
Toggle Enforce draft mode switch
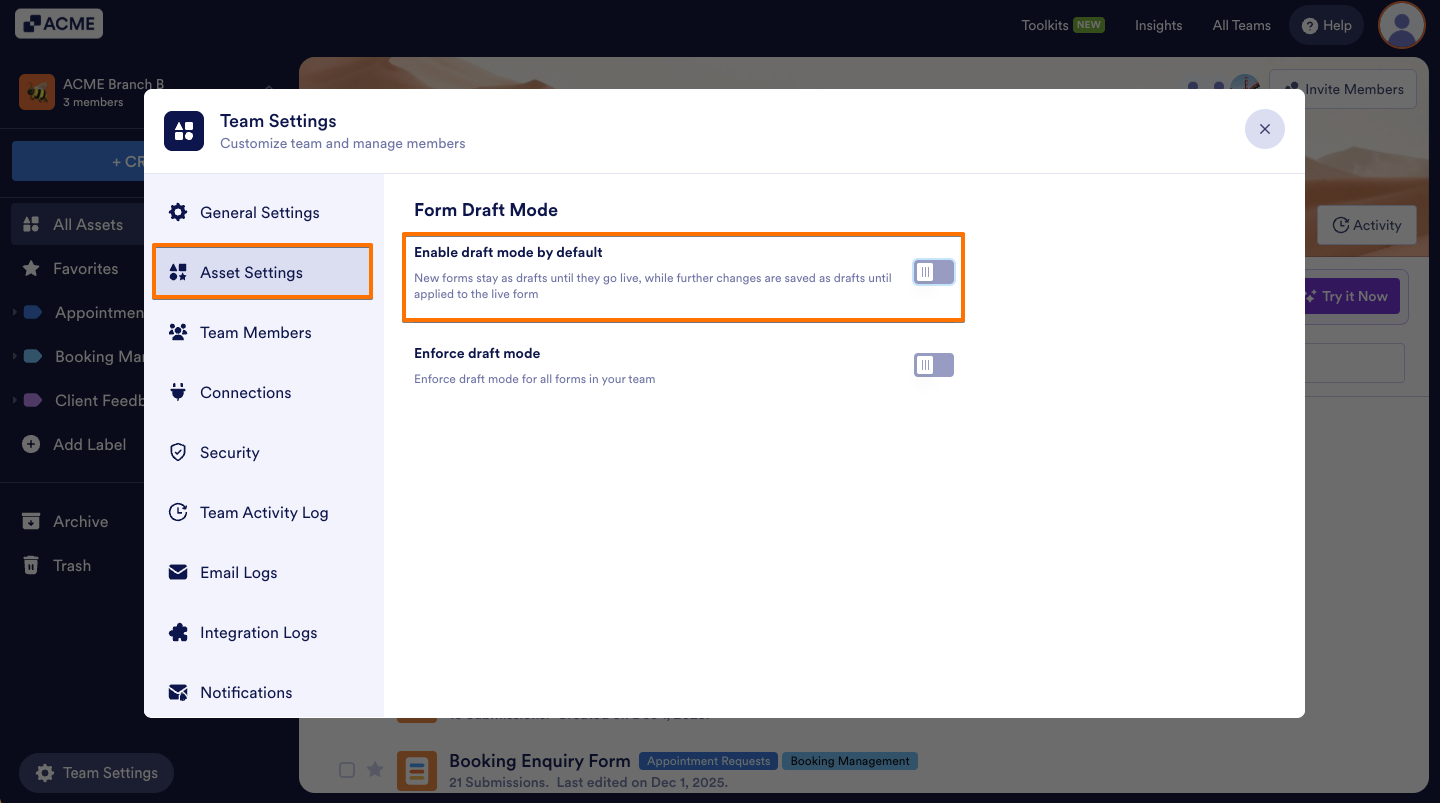pyautogui.click(x=934, y=365)
